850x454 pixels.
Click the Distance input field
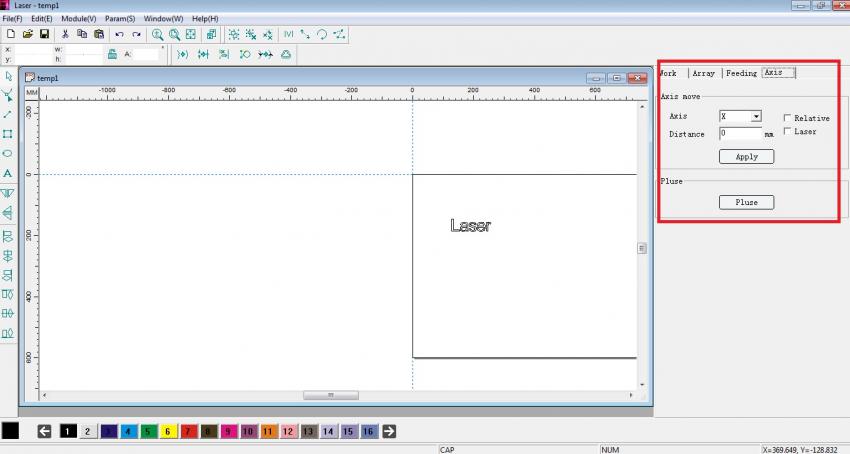coord(740,133)
